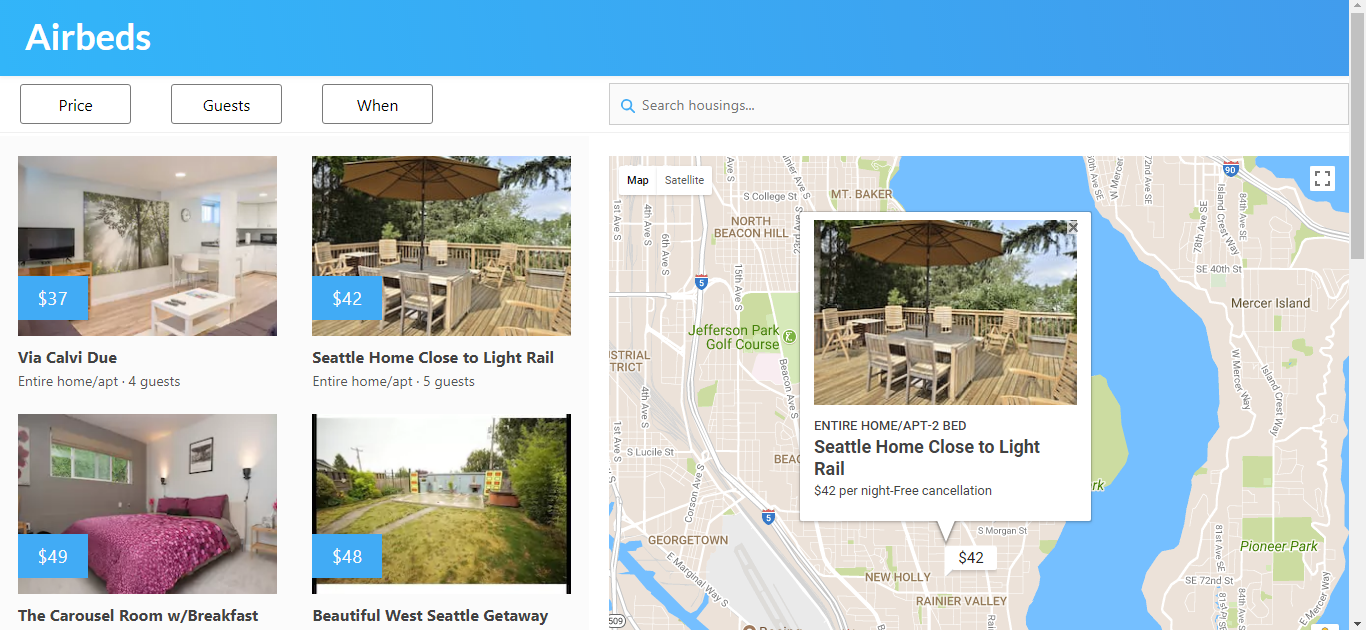
Task: Open the Guests filter
Action: 226,104
